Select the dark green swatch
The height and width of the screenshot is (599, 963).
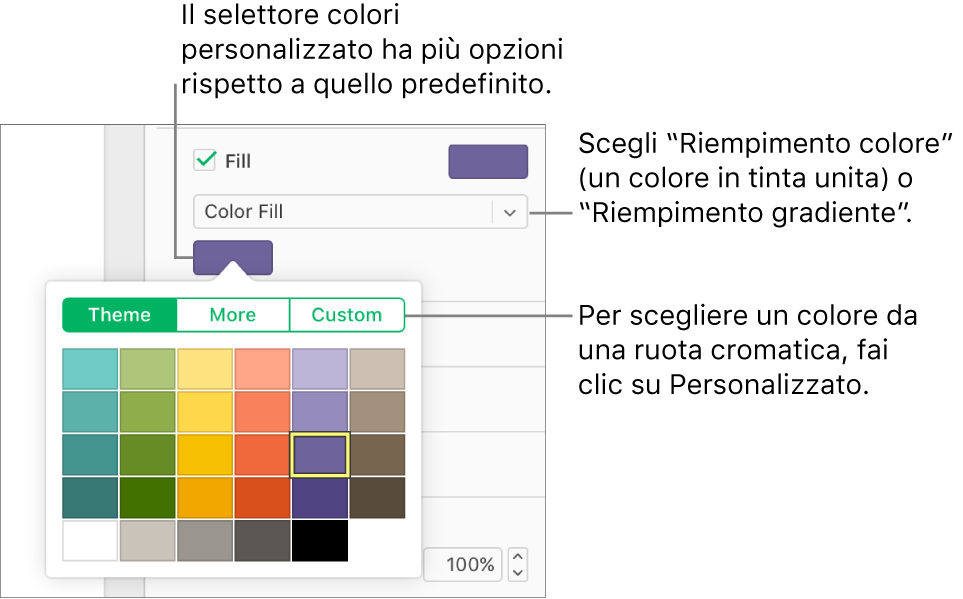click(x=147, y=497)
